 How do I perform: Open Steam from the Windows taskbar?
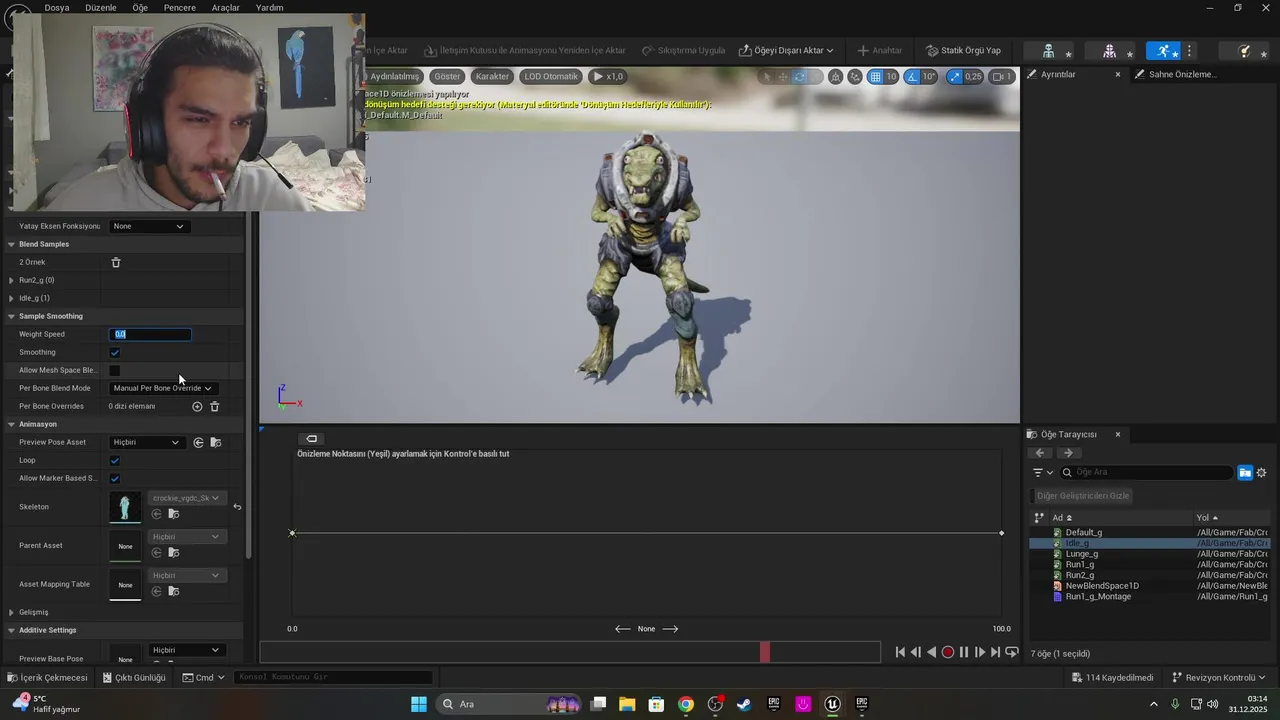pyautogui.click(x=744, y=704)
